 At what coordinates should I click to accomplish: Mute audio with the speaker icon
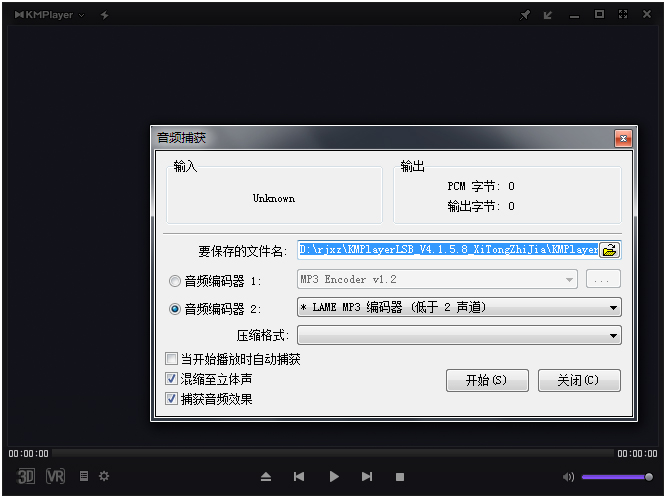tap(568, 477)
